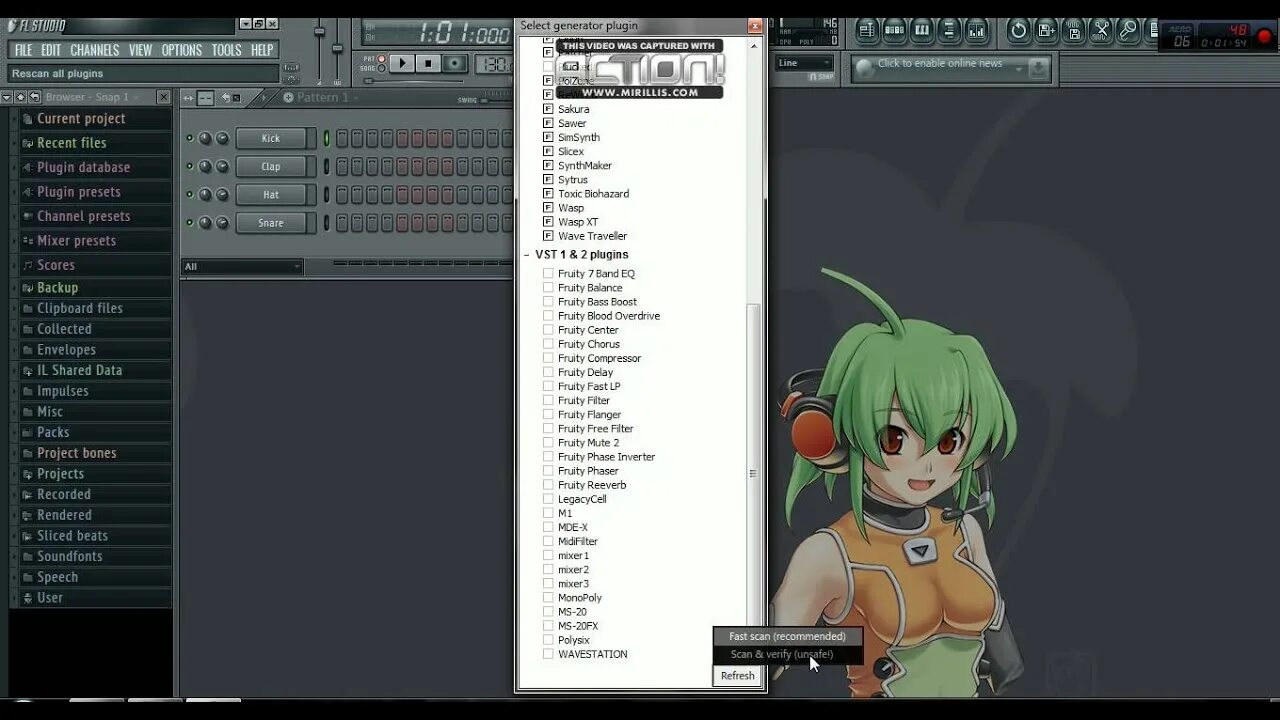This screenshot has height=720, width=1280.
Task: Click the Play transport button
Action: click(402, 63)
